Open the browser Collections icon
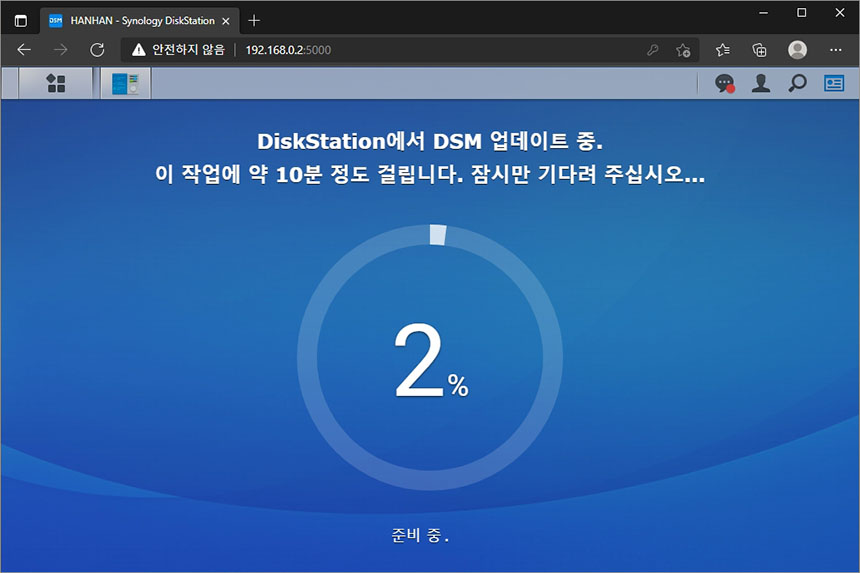860x573 pixels. [759, 50]
